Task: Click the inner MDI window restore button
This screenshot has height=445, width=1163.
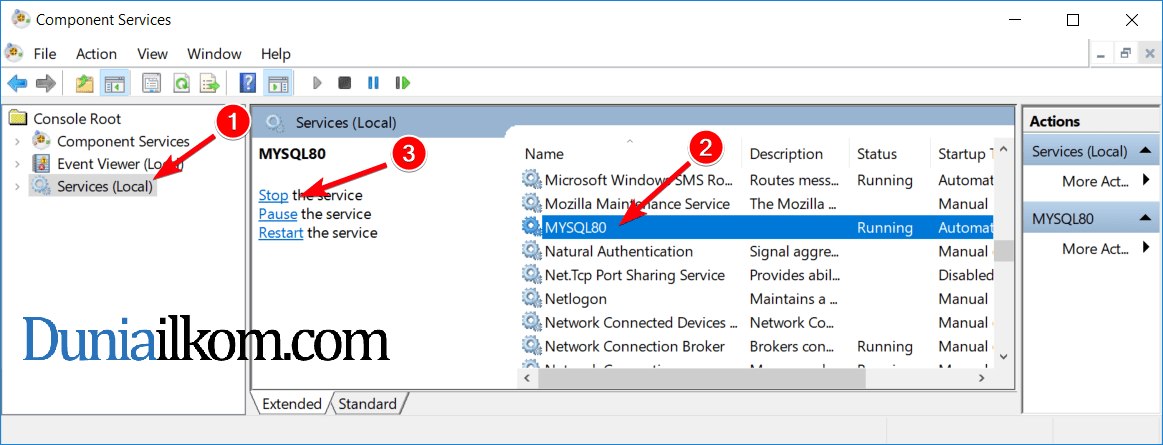Action: tap(1126, 53)
